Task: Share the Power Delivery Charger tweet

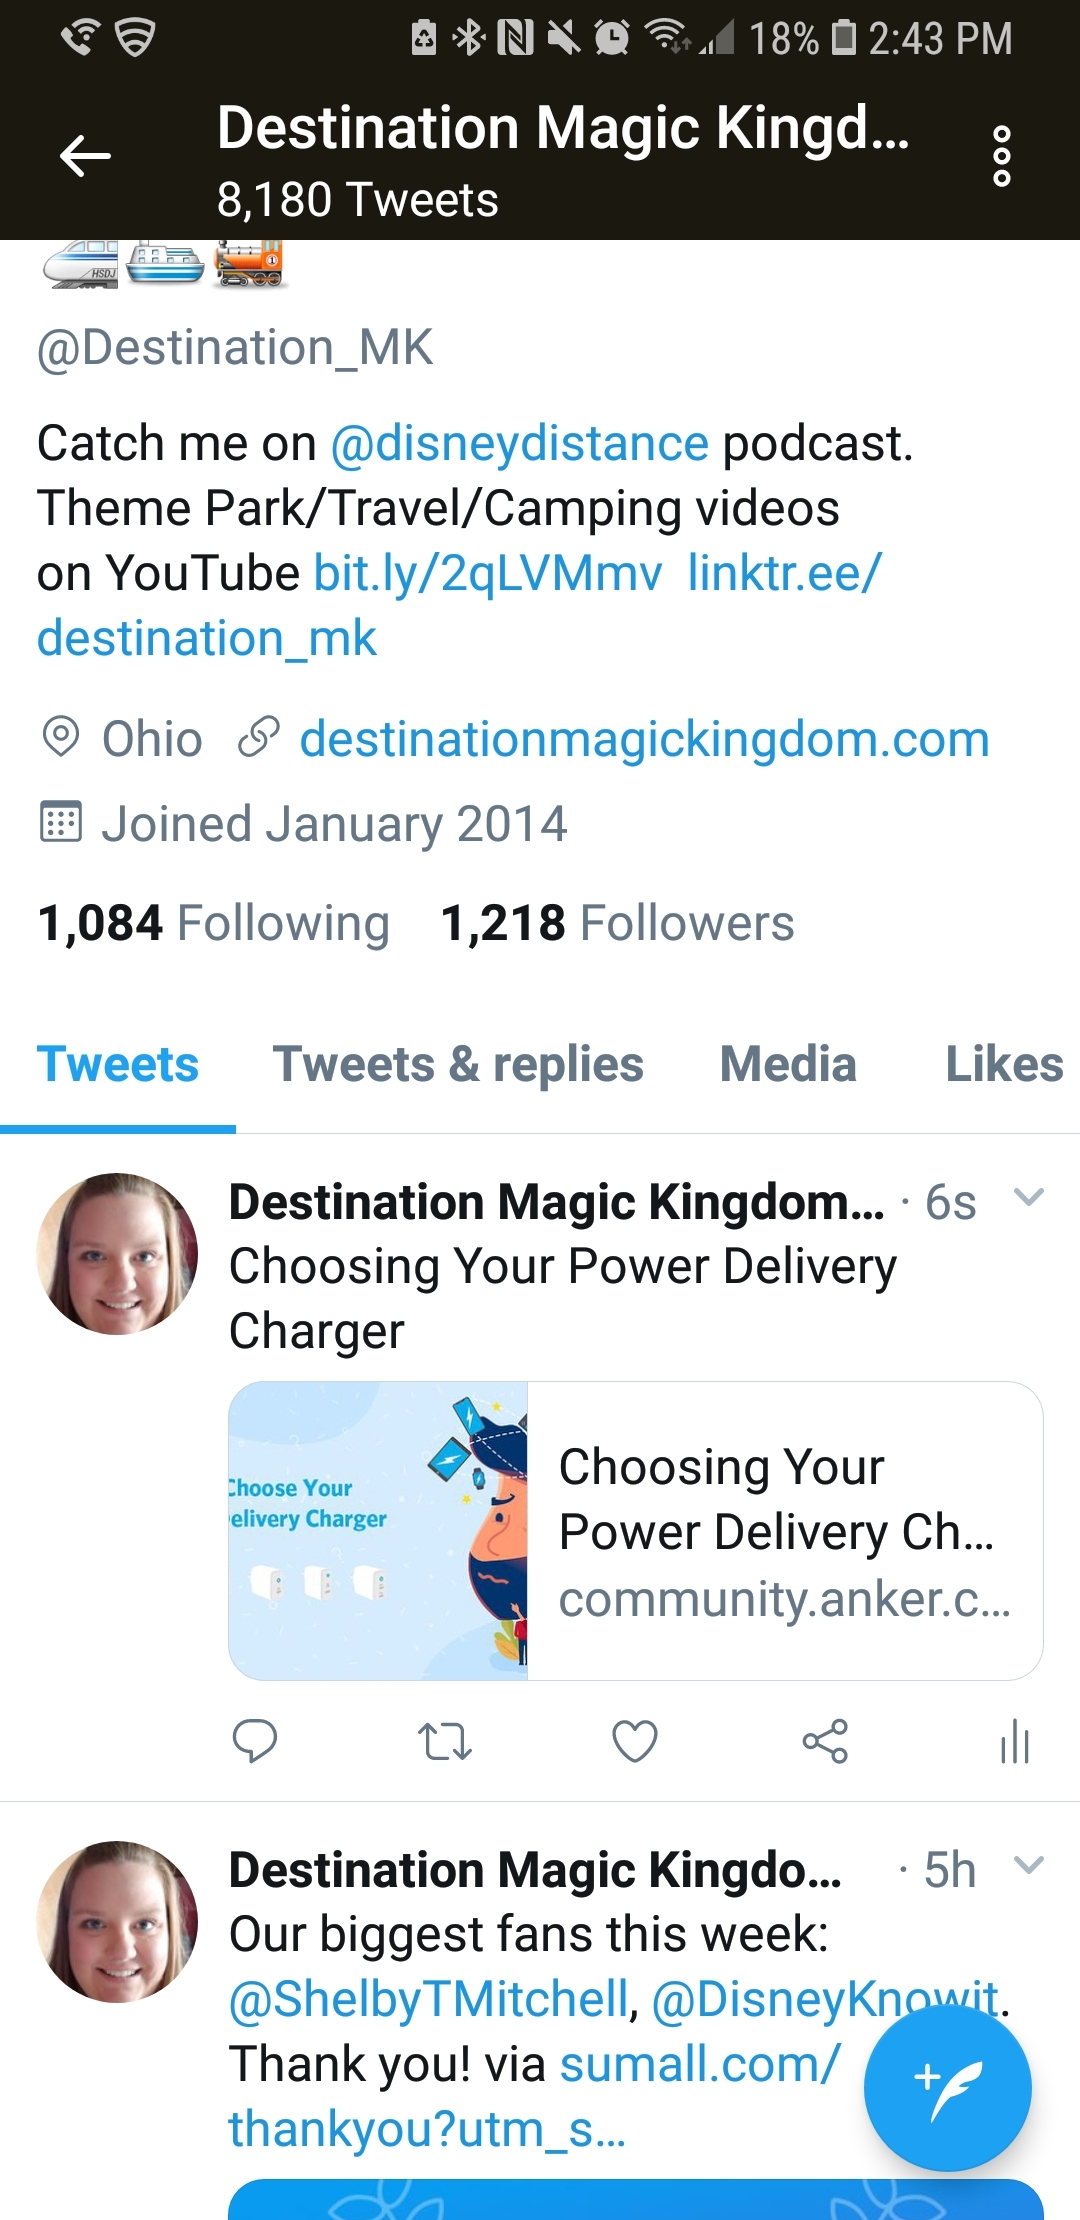Action: 825,1741
